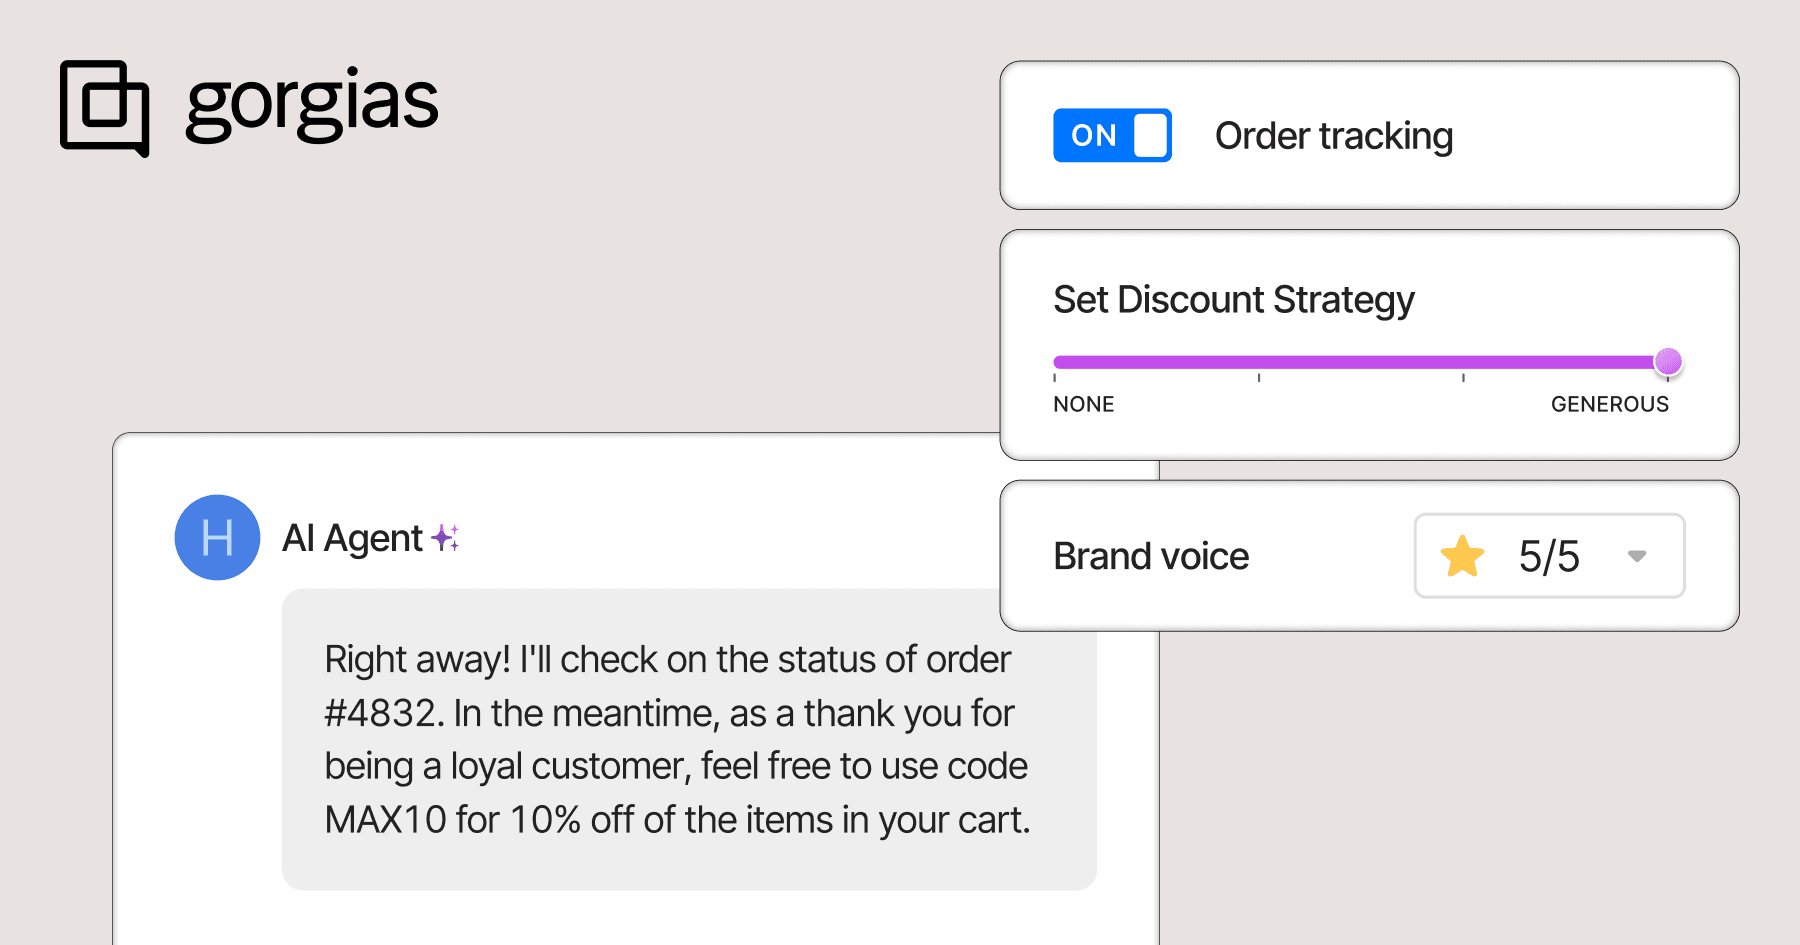Click the second tick mark on discount slider
1800x945 pixels.
[1259, 377]
